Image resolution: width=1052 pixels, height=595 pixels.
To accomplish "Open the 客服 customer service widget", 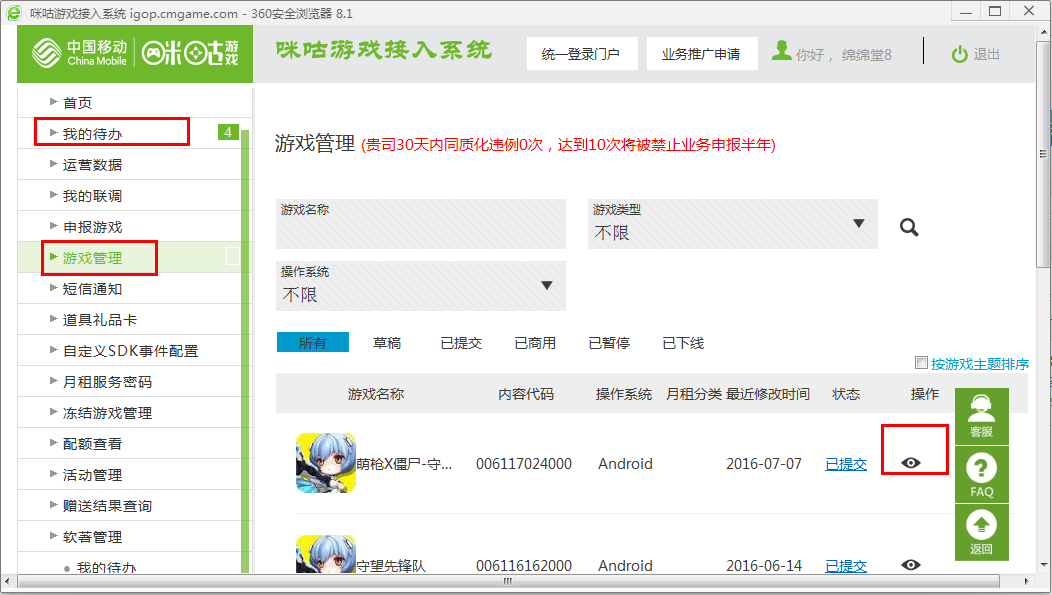I will coord(982,417).
